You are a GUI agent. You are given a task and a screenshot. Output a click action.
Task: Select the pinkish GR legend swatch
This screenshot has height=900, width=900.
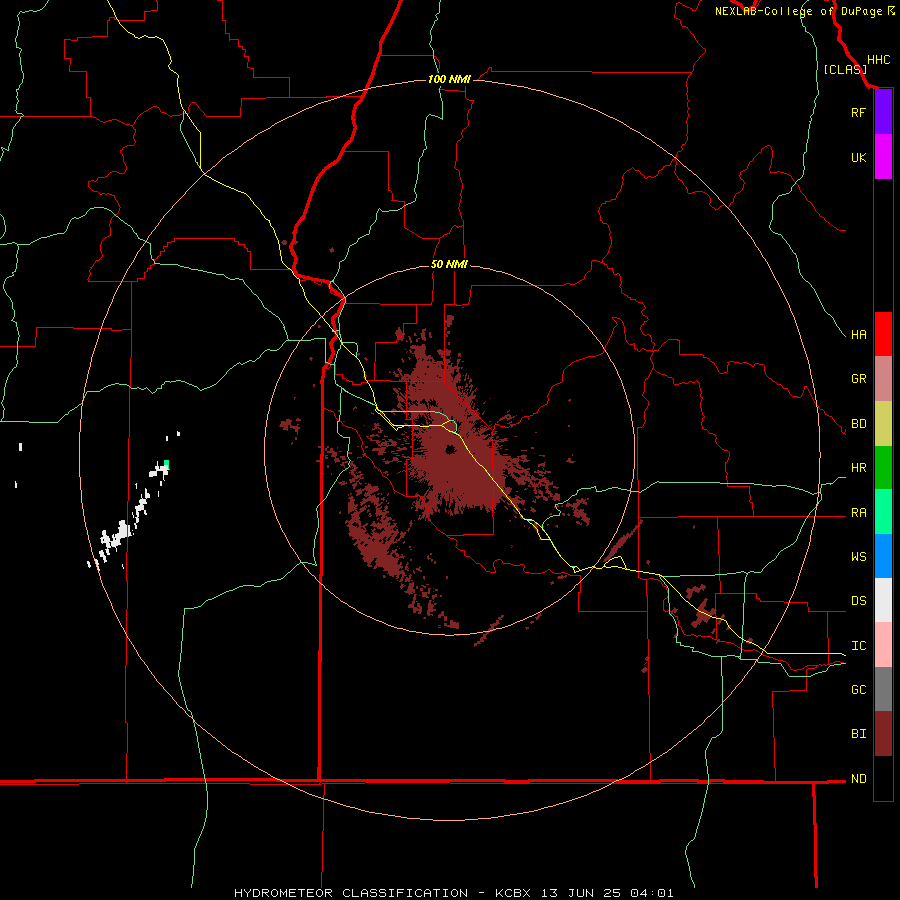click(883, 379)
